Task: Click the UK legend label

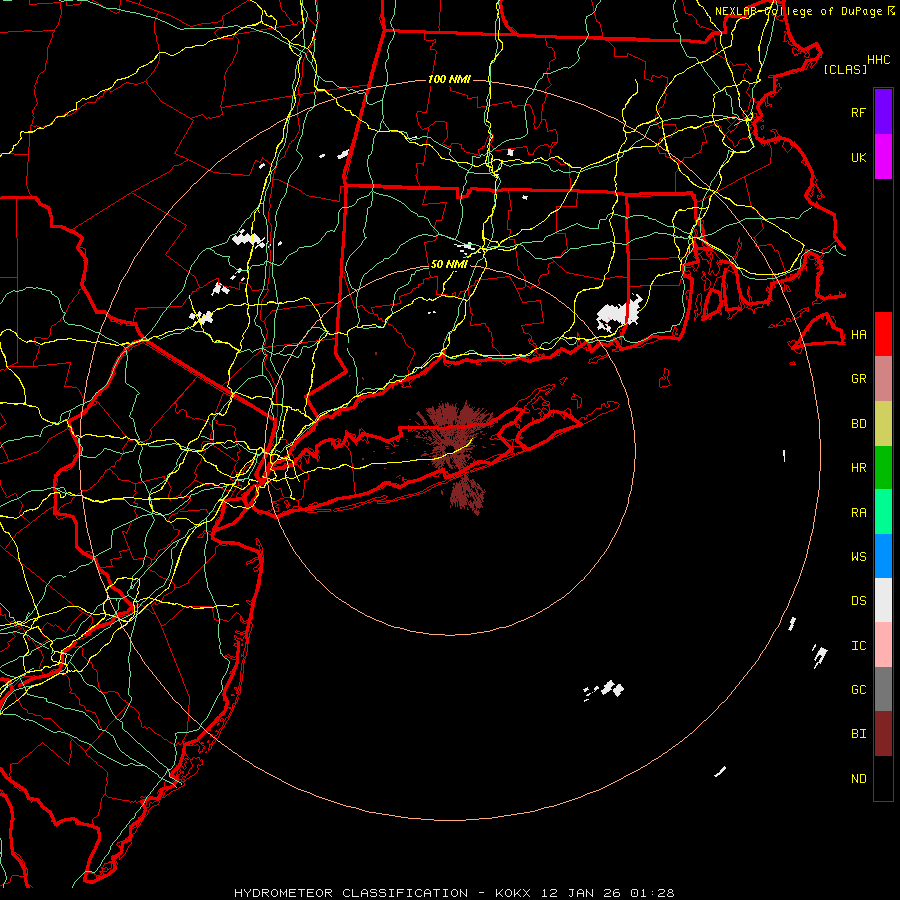Action: [x=858, y=157]
